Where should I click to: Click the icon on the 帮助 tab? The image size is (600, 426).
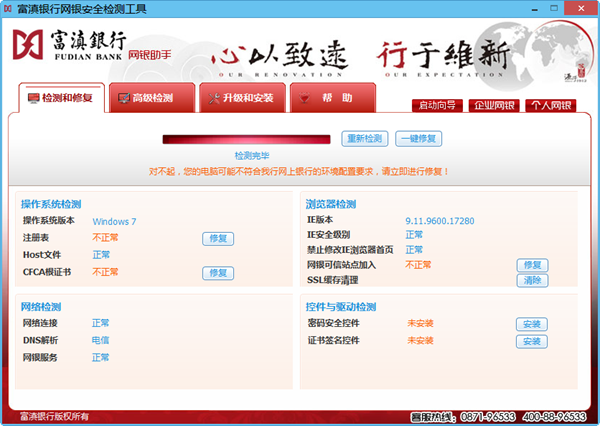pyautogui.click(x=305, y=98)
